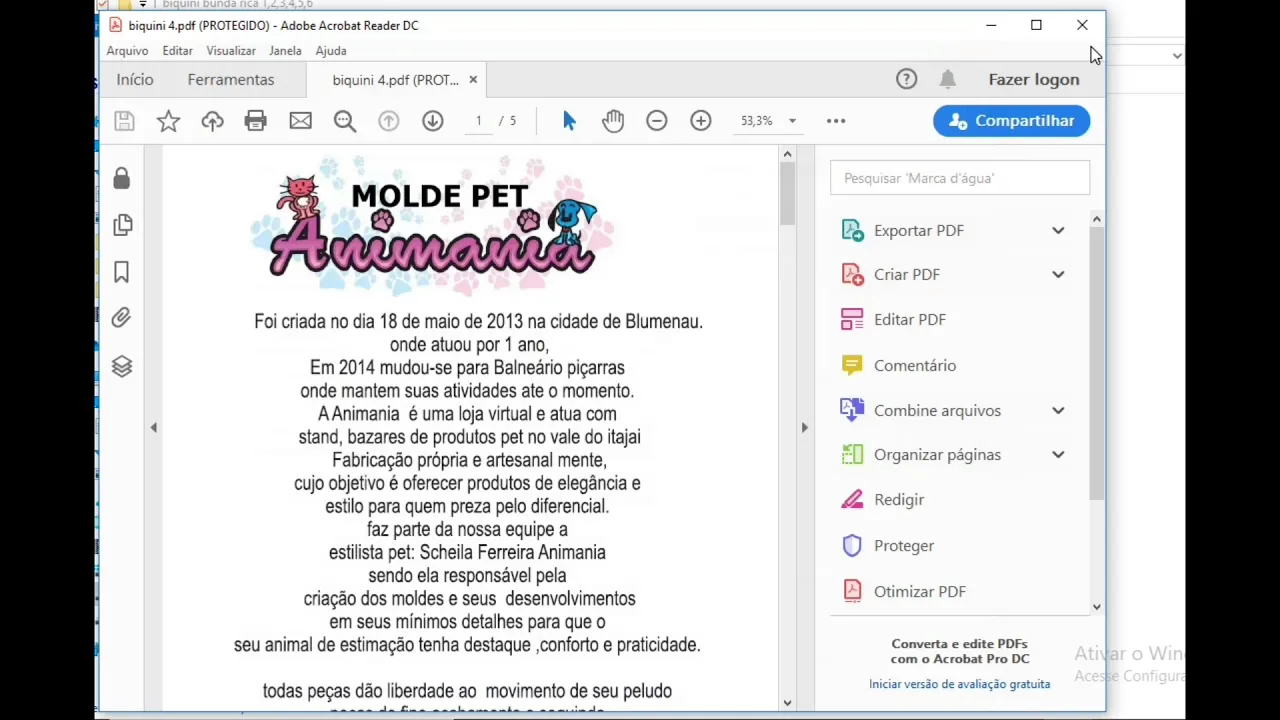Image resolution: width=1280 pixels, height=720 pixels.
Task: Add bookmark star icon in toolbar
Action: (x=168, y=121)
